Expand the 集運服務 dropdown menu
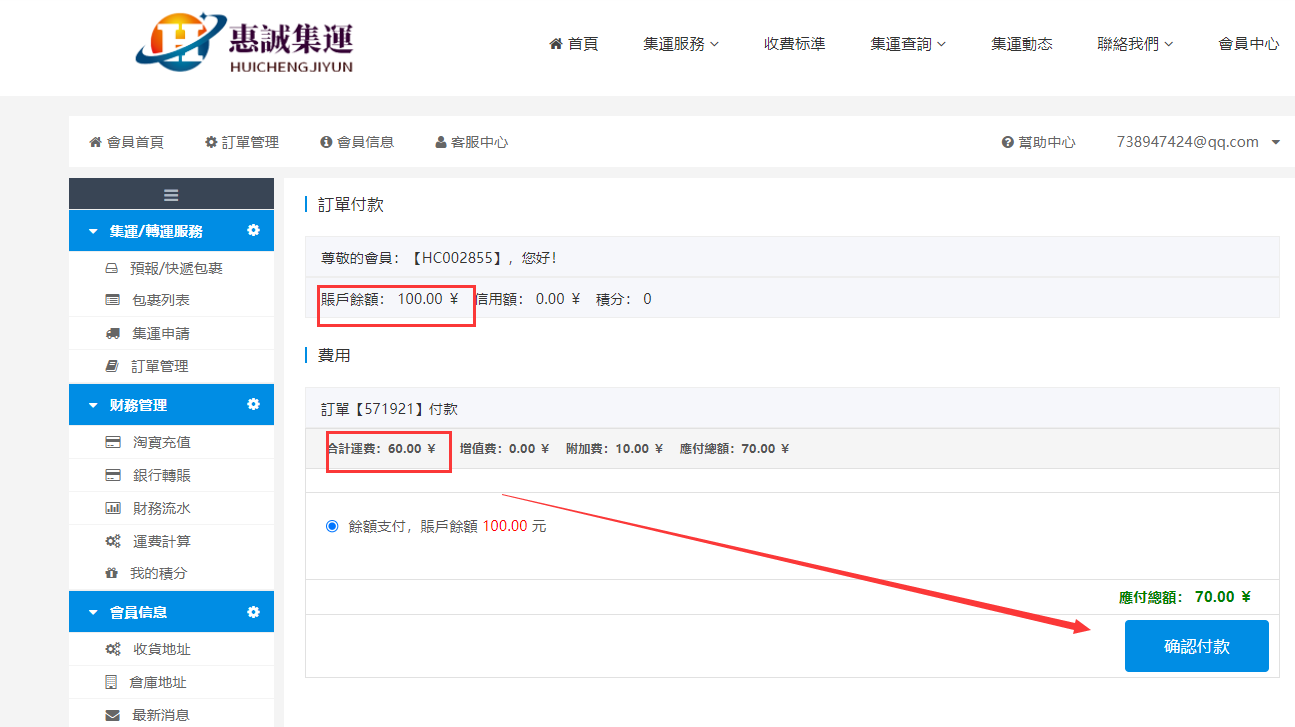The height and width of the screenshot is (727, 1295). (680, 44)
